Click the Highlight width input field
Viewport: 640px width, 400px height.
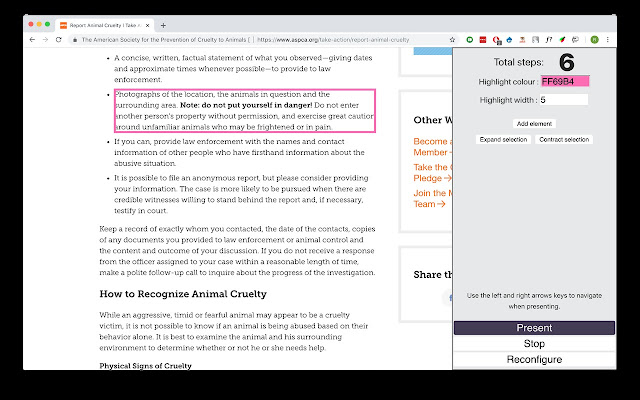coord(564,100)
